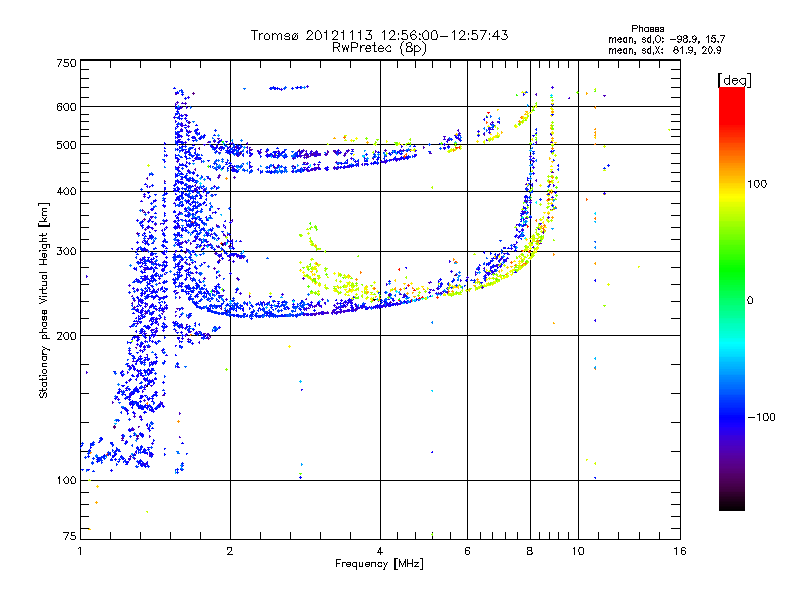Click the x-axis label "1"
800x600 pixels.
81,551
